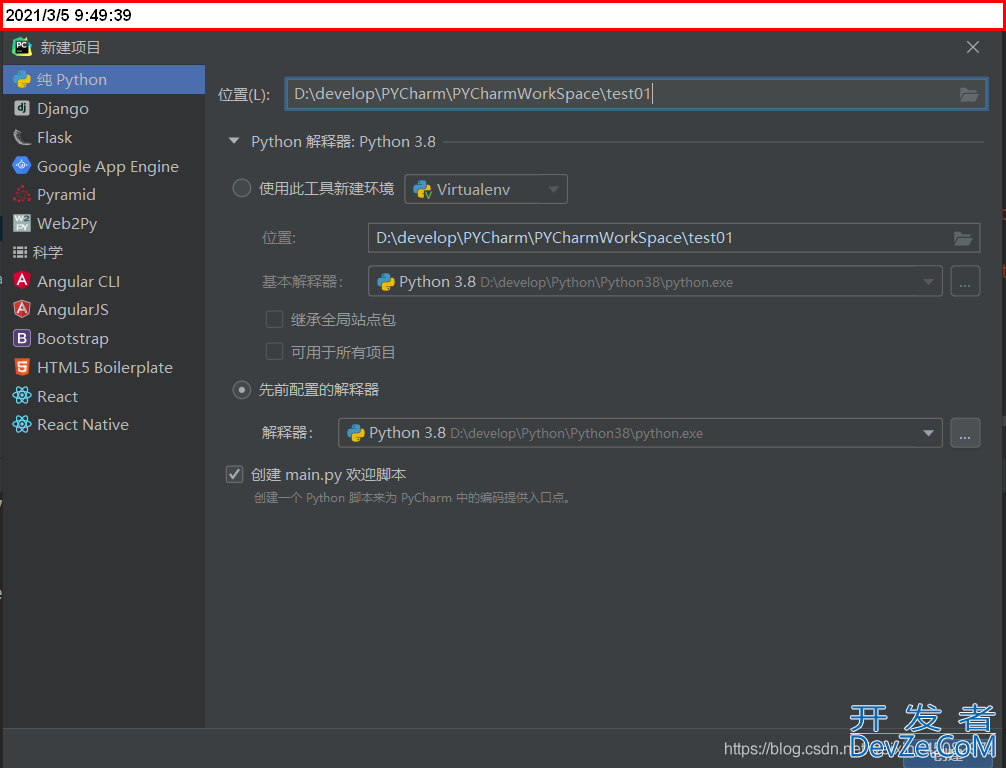Select the Bootstrap project icon
1006x768 pixels.
tap(22, 338)
